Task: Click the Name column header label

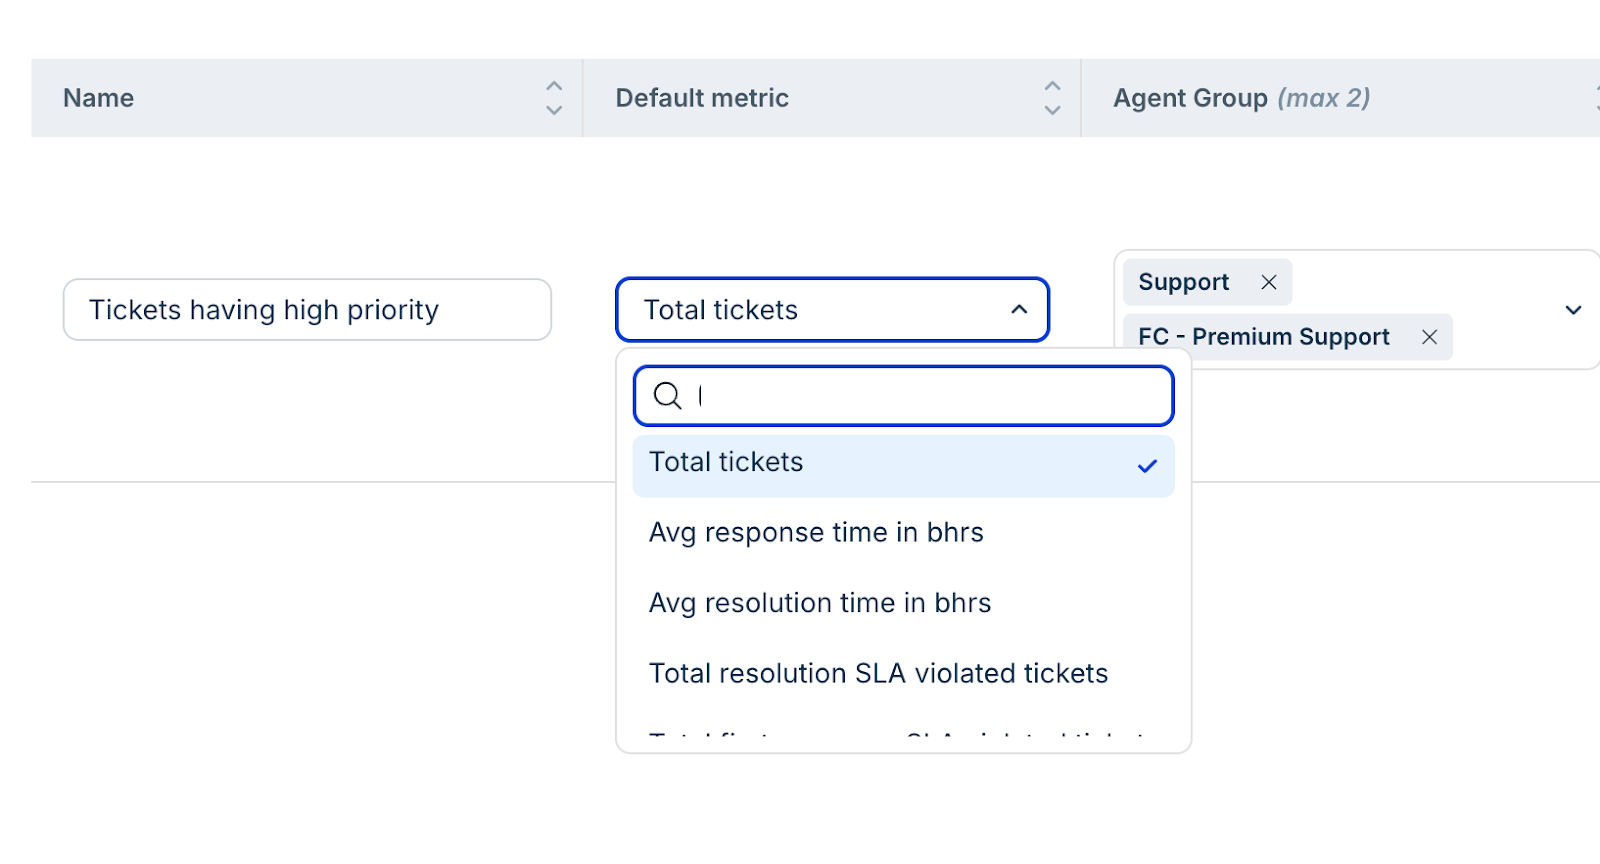Action: 99,98
